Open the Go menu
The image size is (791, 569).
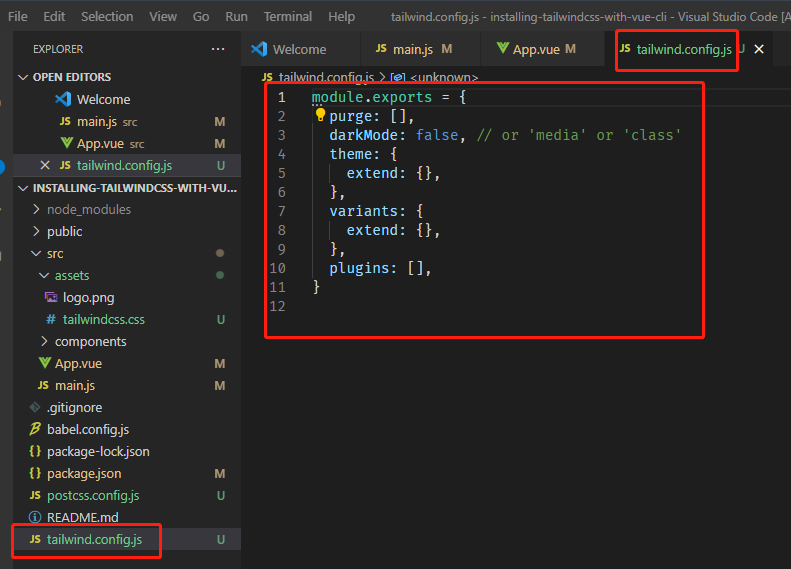pos(201,17)
